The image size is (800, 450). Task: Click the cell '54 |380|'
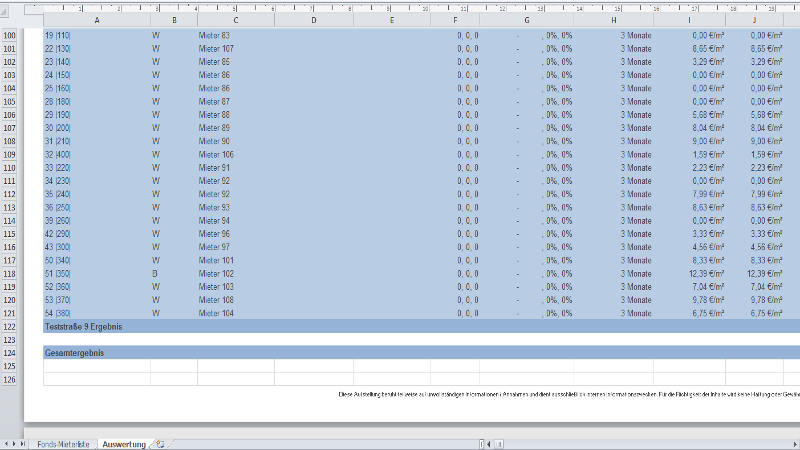tap(58, 313)
